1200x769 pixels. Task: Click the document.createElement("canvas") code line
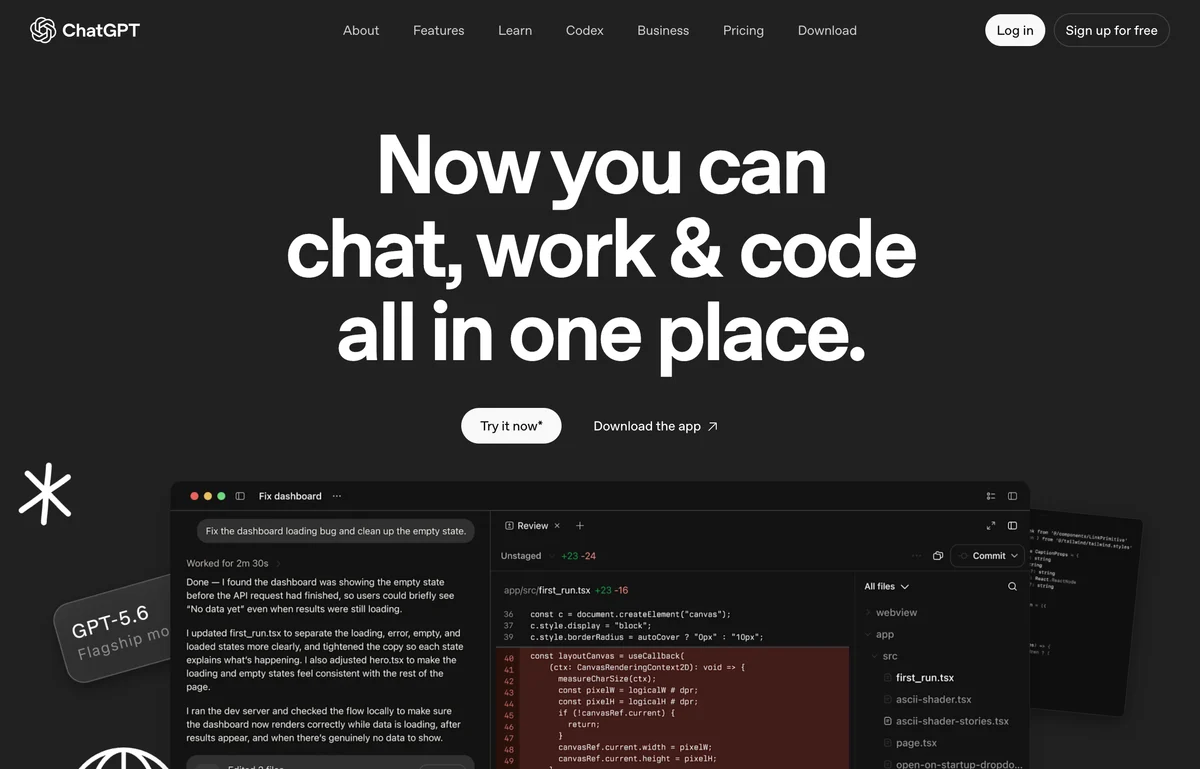[631, 614]
